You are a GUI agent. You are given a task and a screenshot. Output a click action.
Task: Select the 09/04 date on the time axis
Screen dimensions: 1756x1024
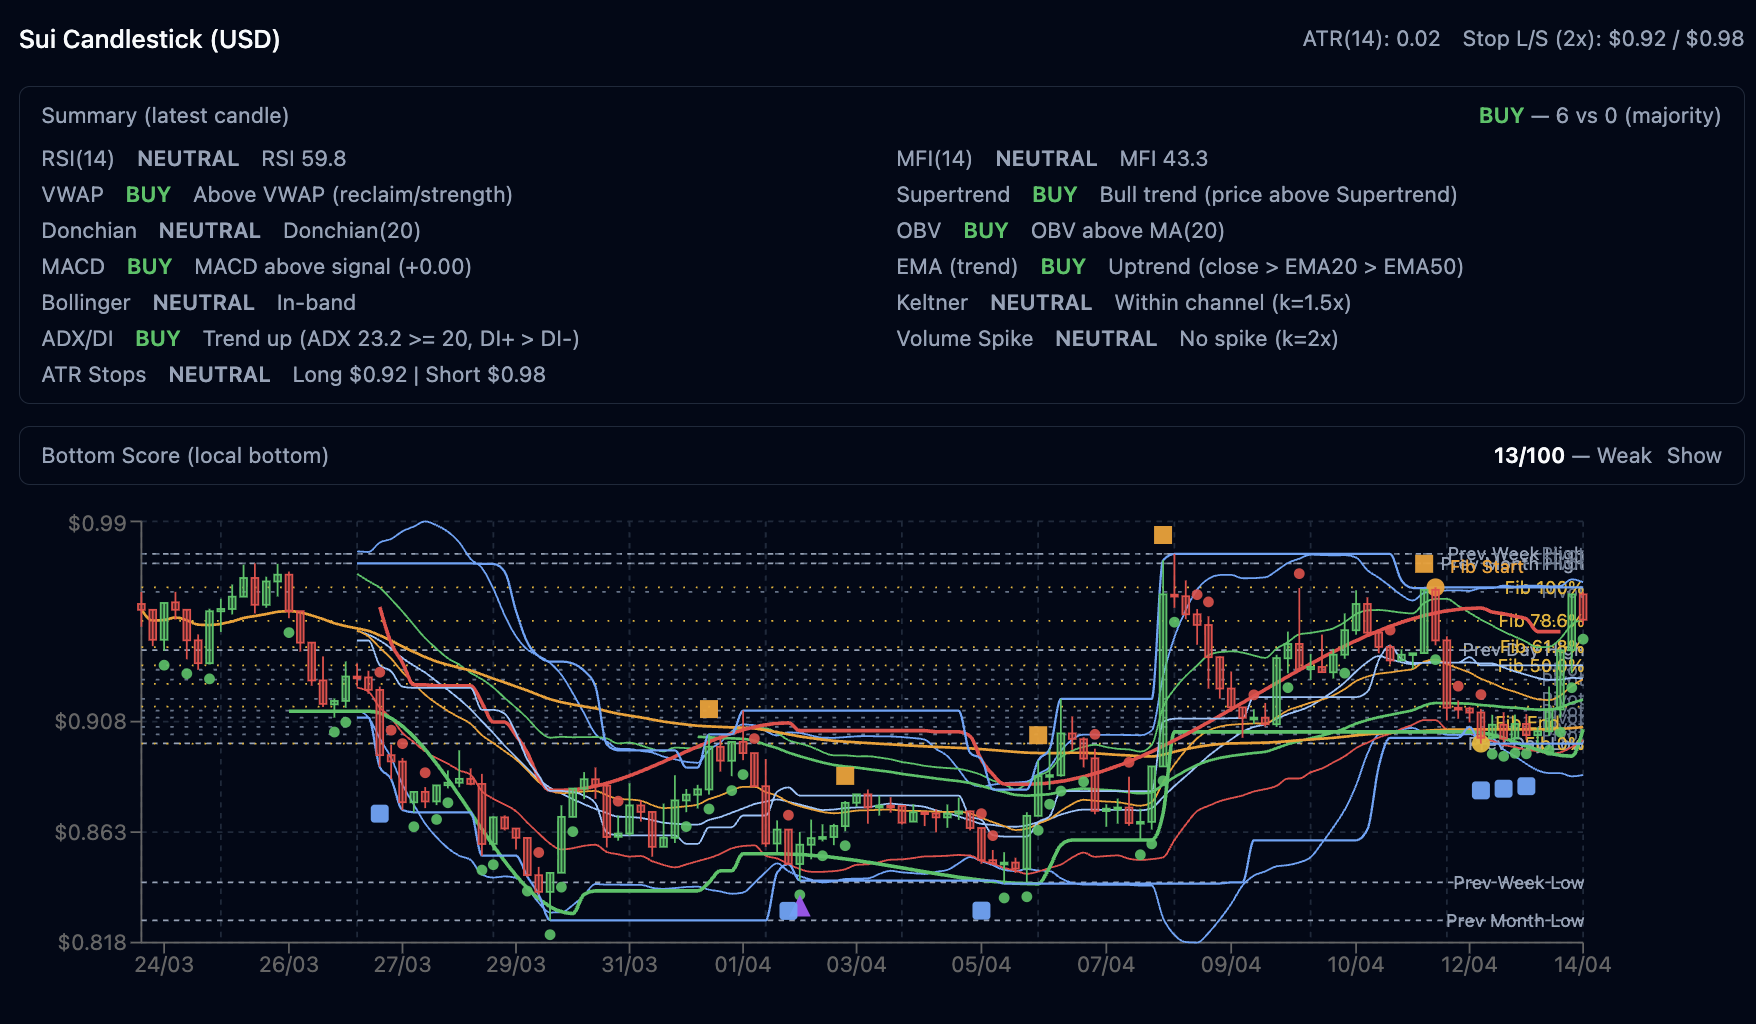click(1230, 965)
